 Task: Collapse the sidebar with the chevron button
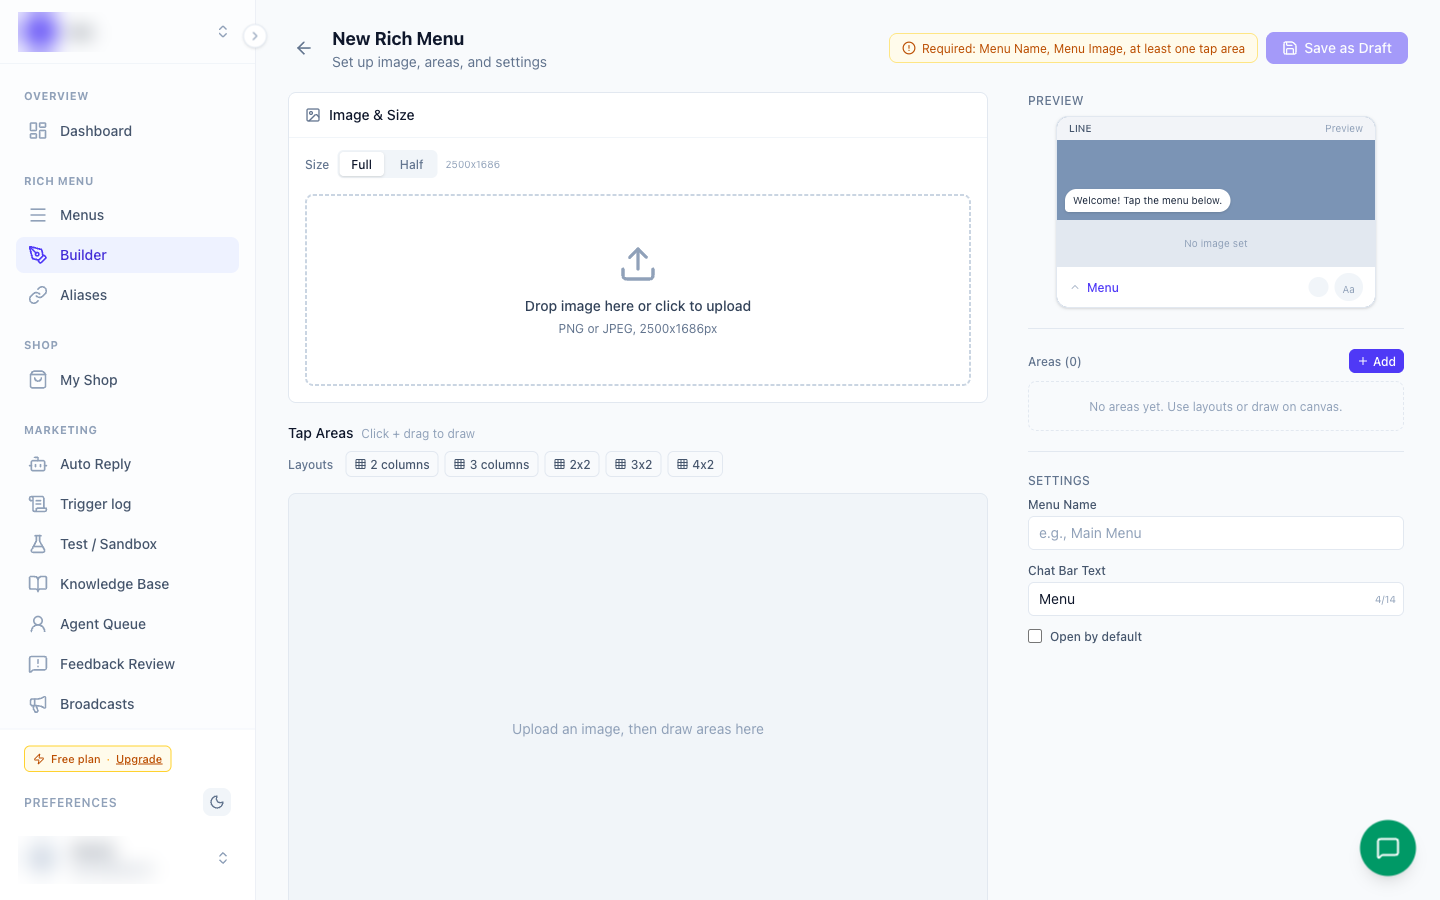(255, 36)
